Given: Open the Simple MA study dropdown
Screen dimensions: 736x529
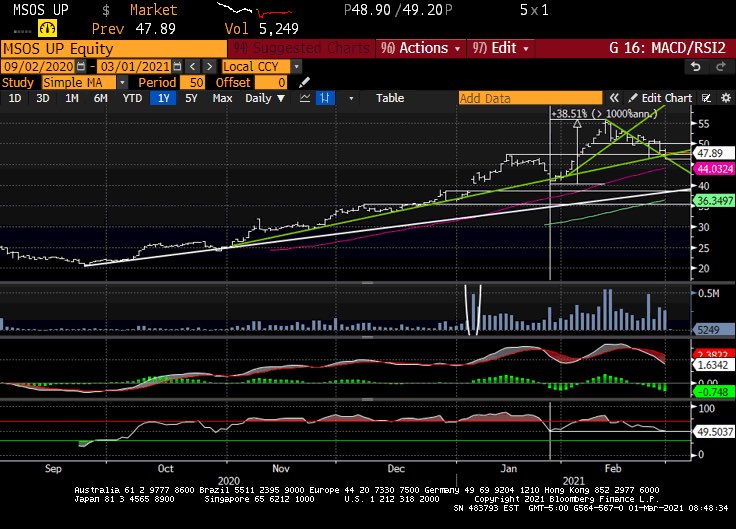Looking at the screenshot, I should click(x=122, y=83).
